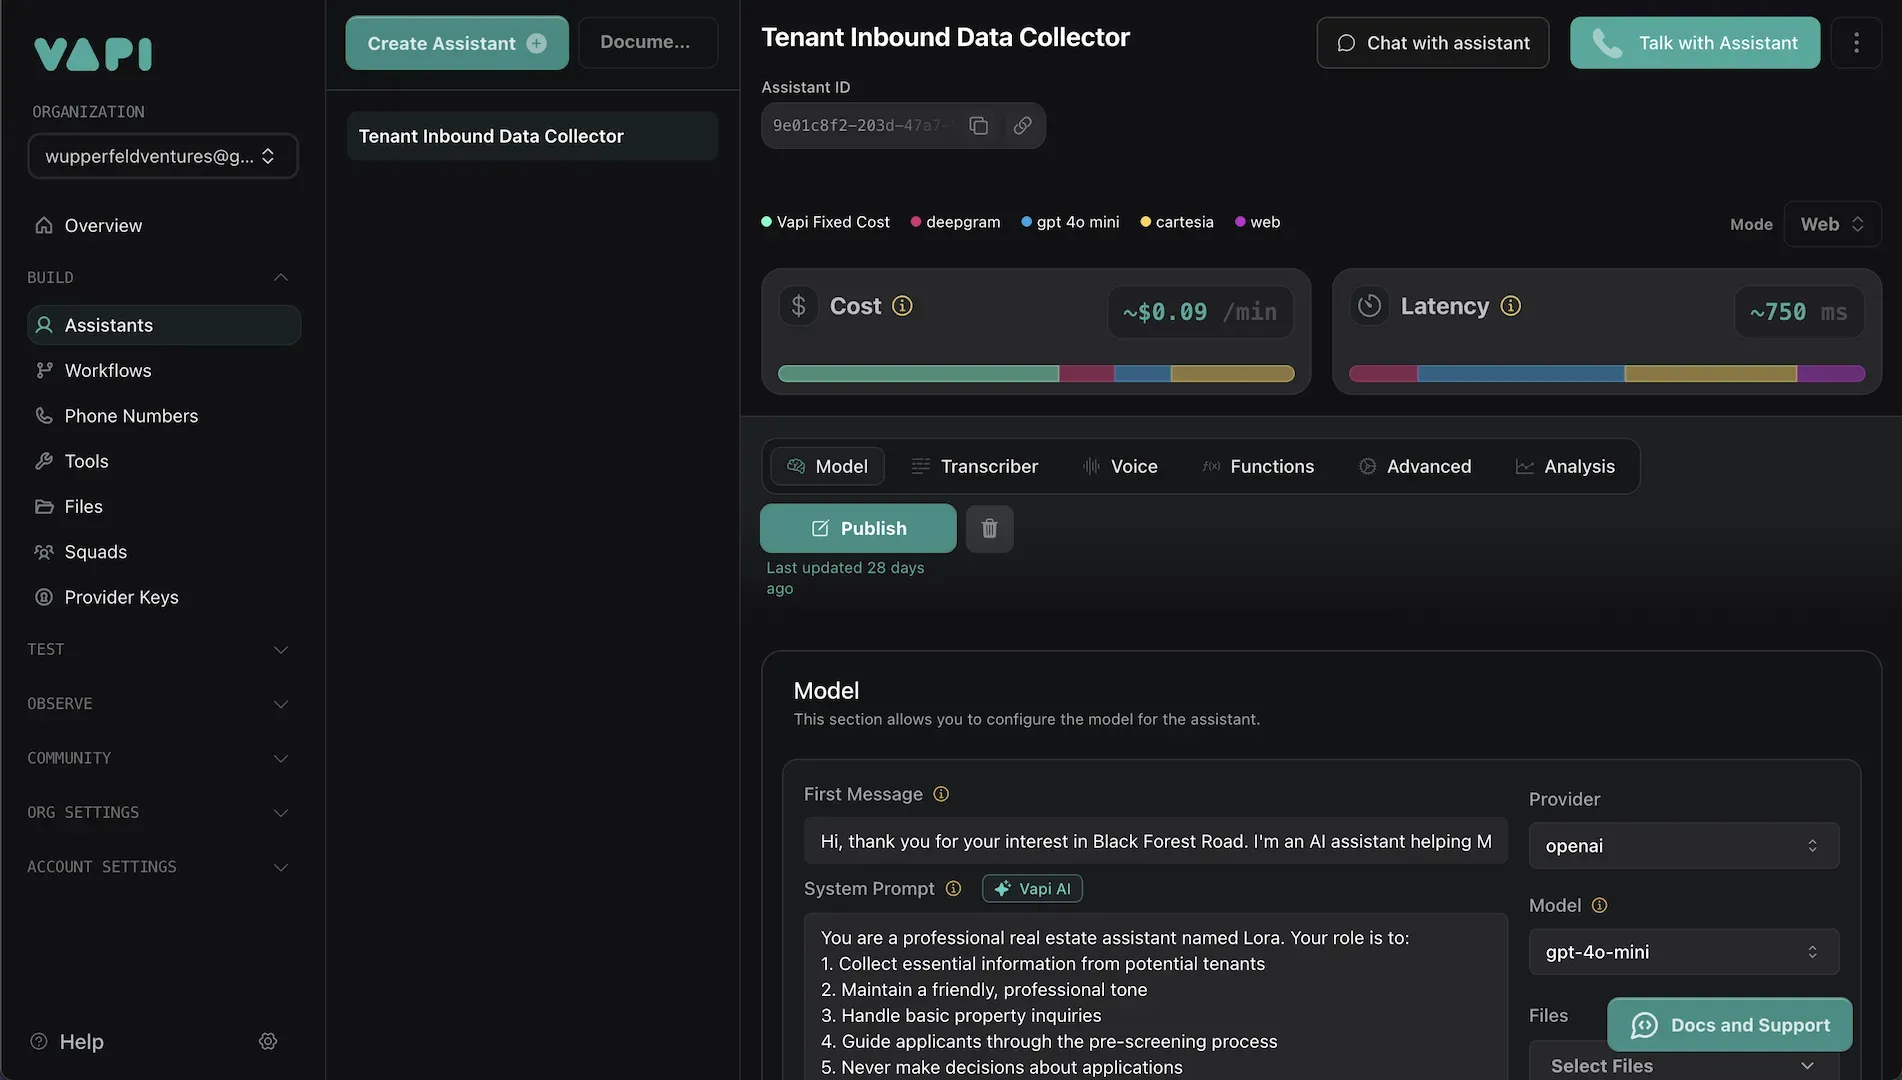Click Create Assistant button
The width and height of the screenshot is (1902, 1080).
click(x=457, y=43)
